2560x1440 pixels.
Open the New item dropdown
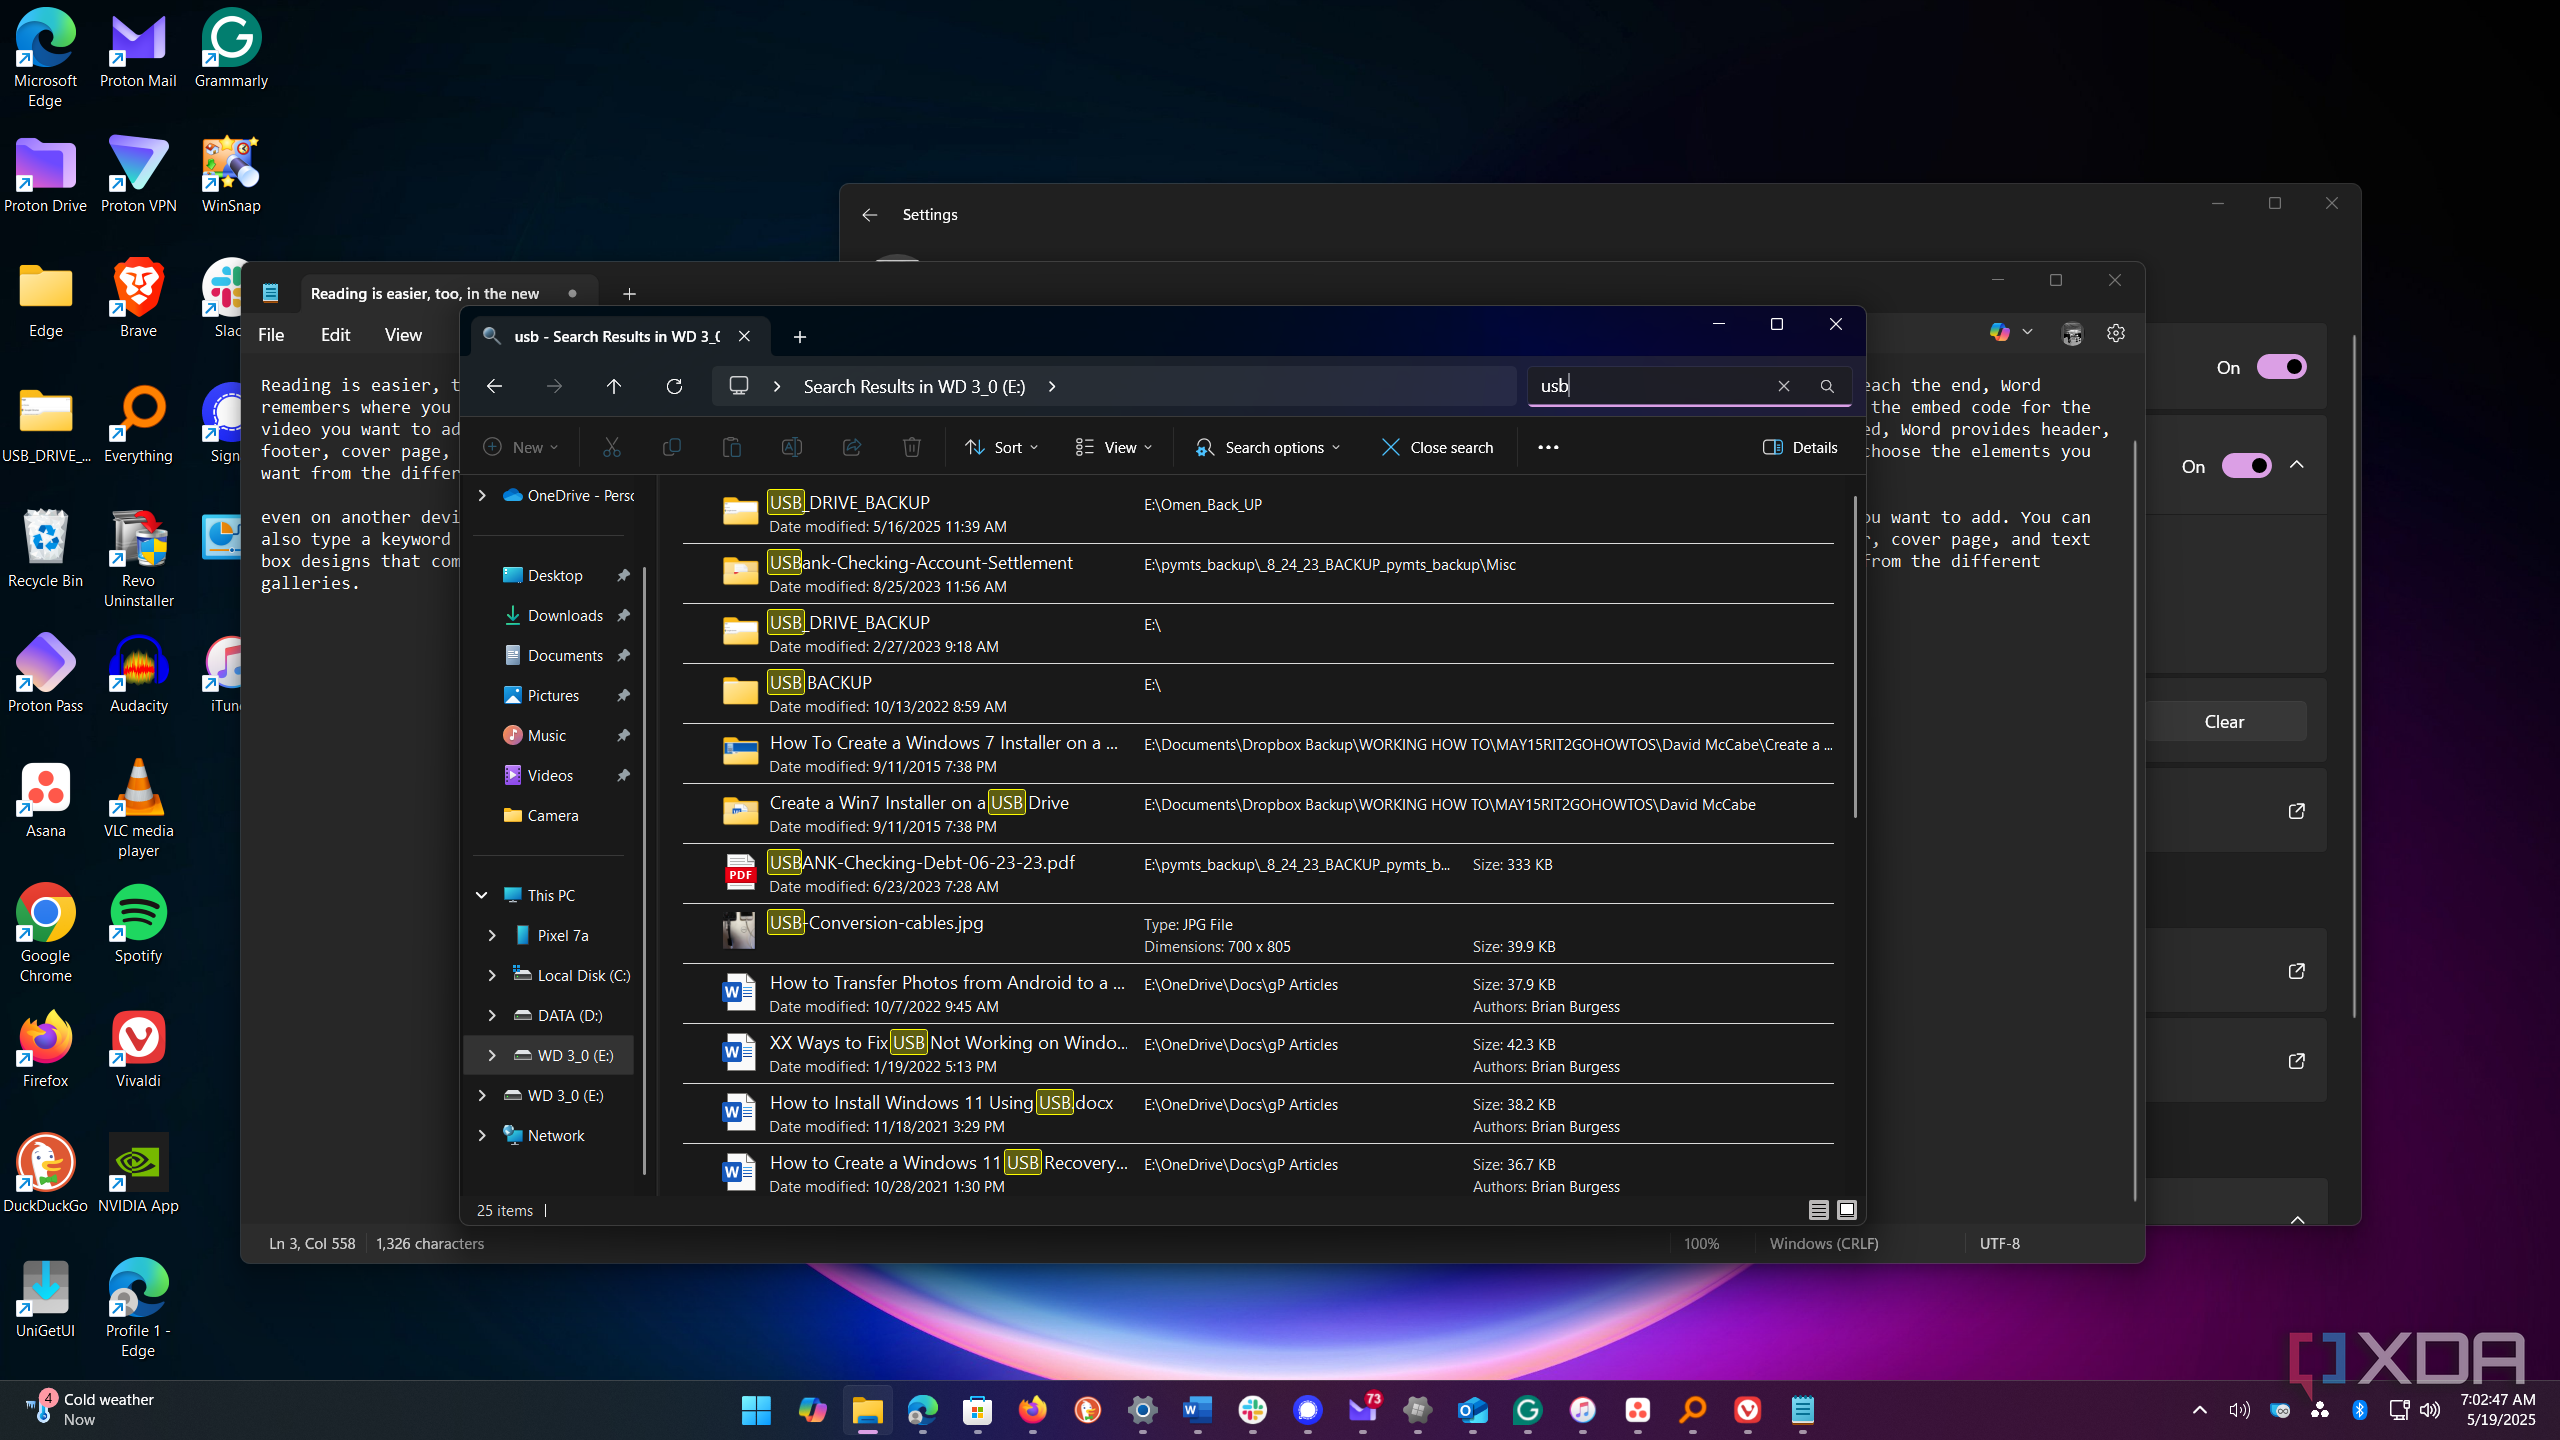pyautogui.click(x=521, y=447)
